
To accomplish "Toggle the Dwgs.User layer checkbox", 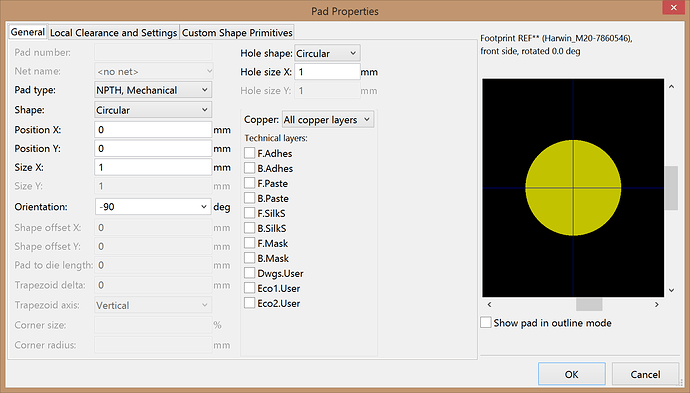I will pos(250,273).
